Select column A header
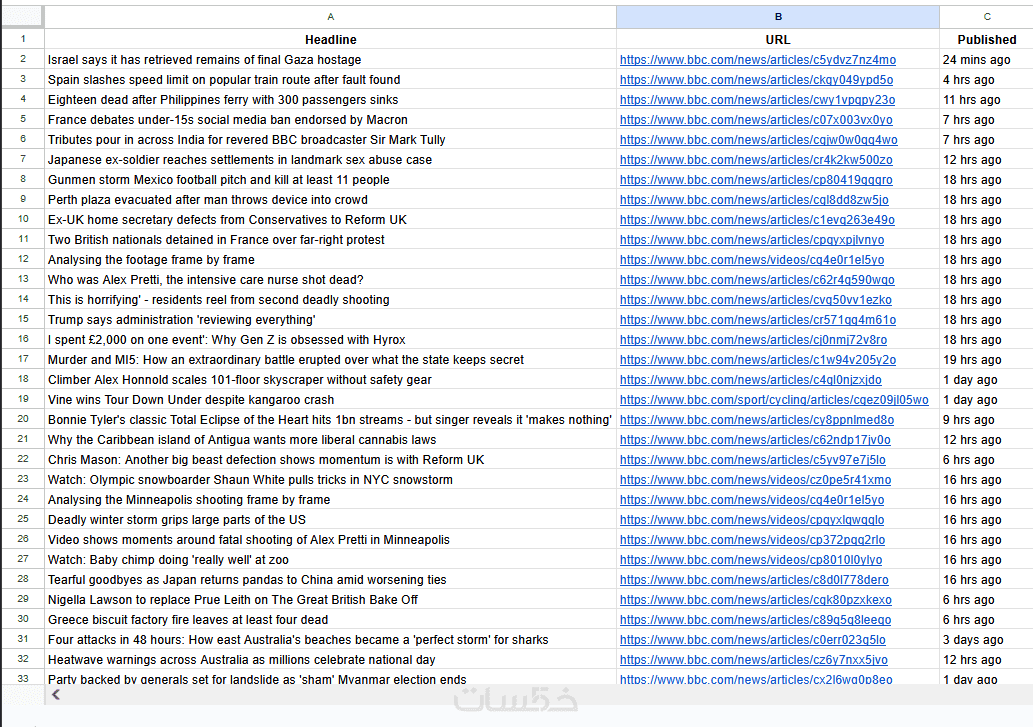This screenshot has height=727, width=1033. [x=330, y=16]
